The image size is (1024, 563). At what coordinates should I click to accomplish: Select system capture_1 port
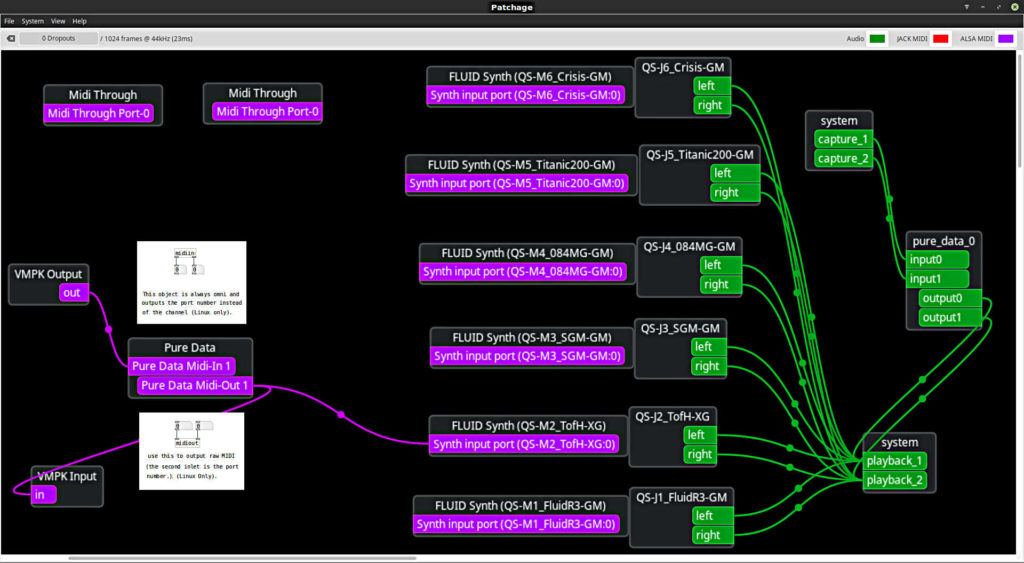pos(843,139)
